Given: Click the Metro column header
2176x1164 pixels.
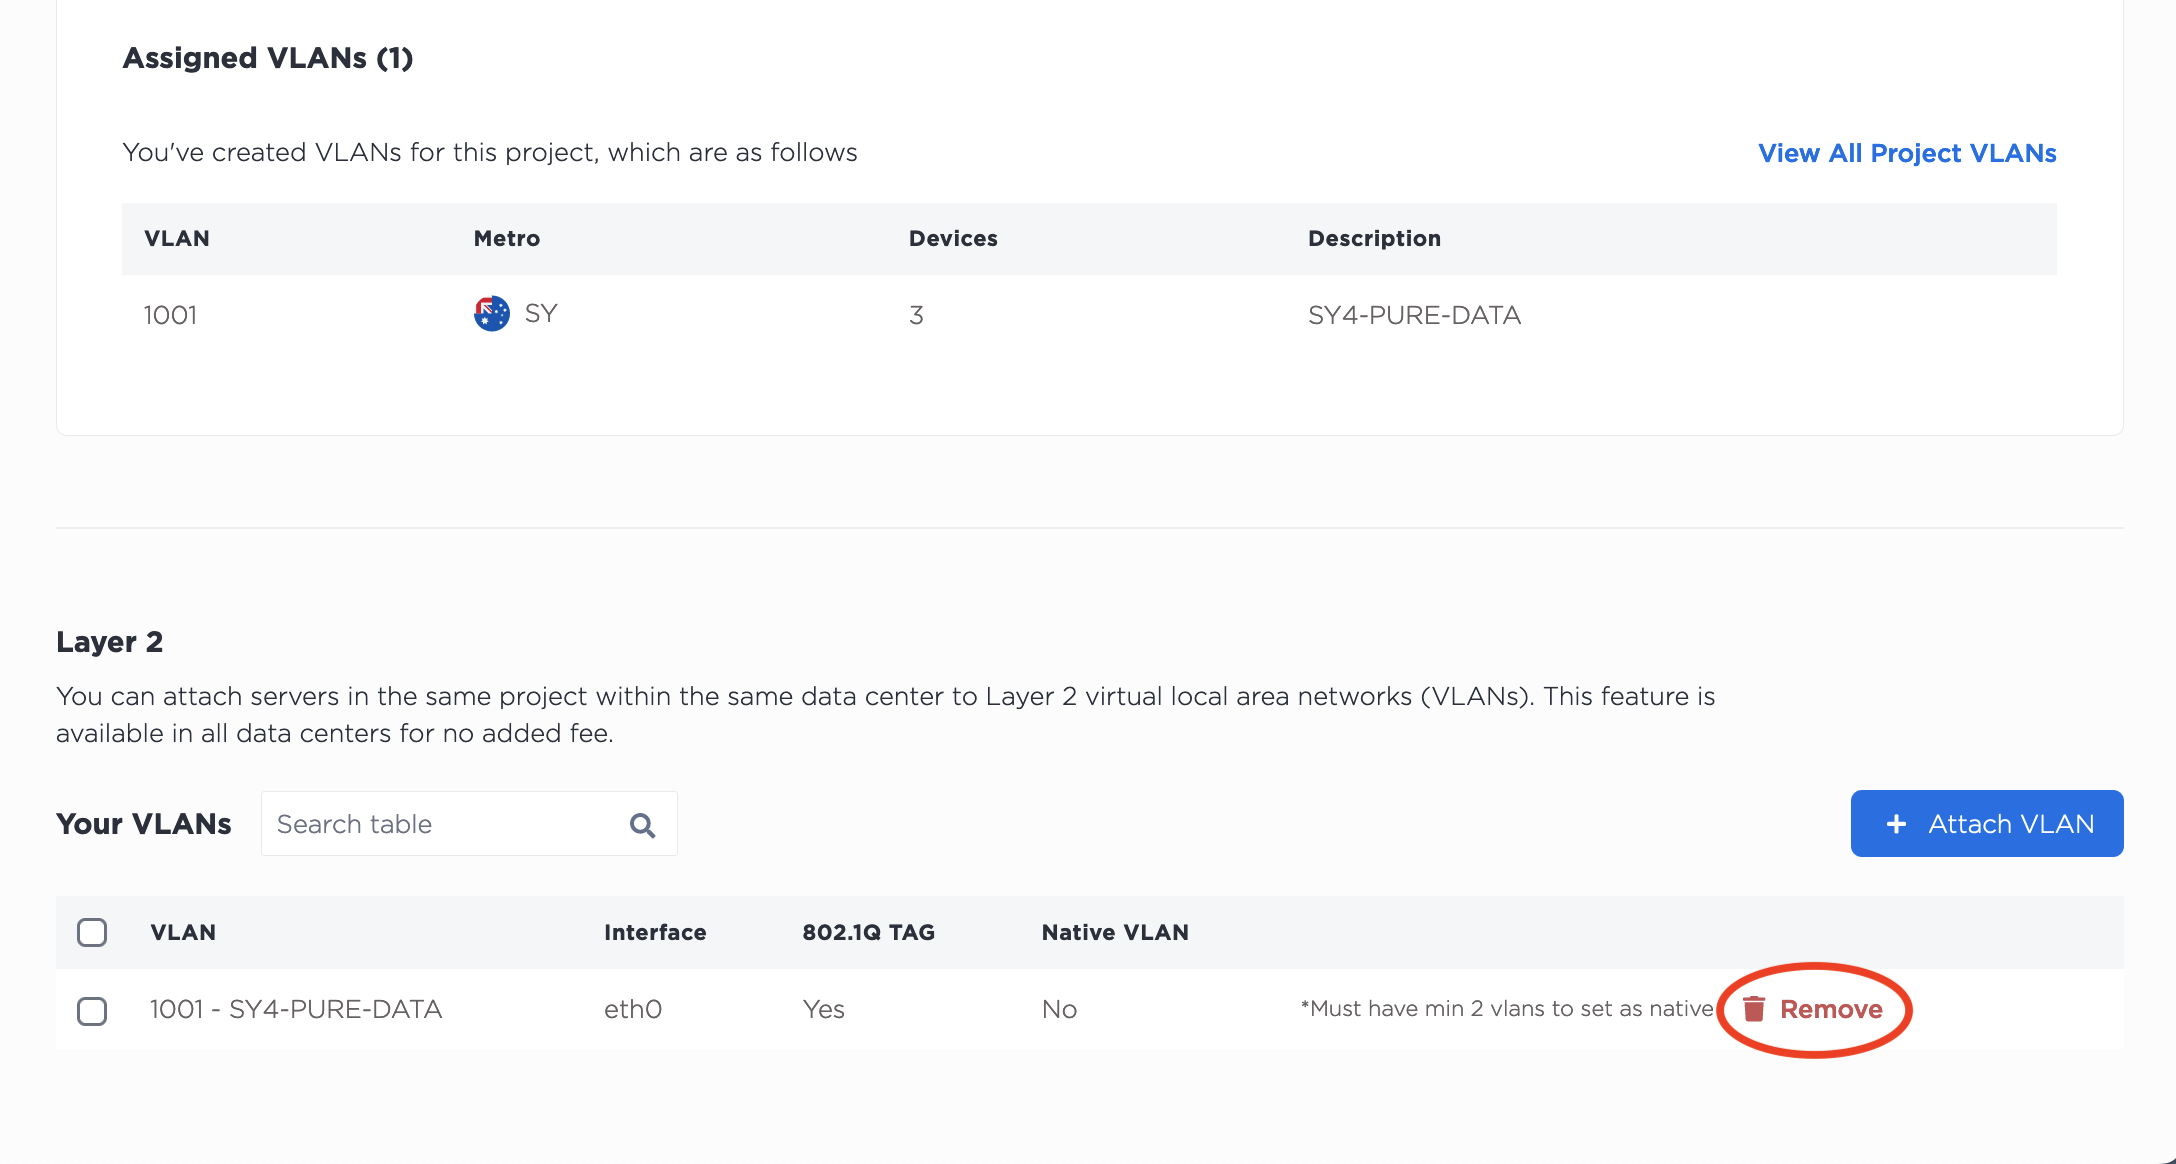Looking at the screenshot, I should coord(507,239).
